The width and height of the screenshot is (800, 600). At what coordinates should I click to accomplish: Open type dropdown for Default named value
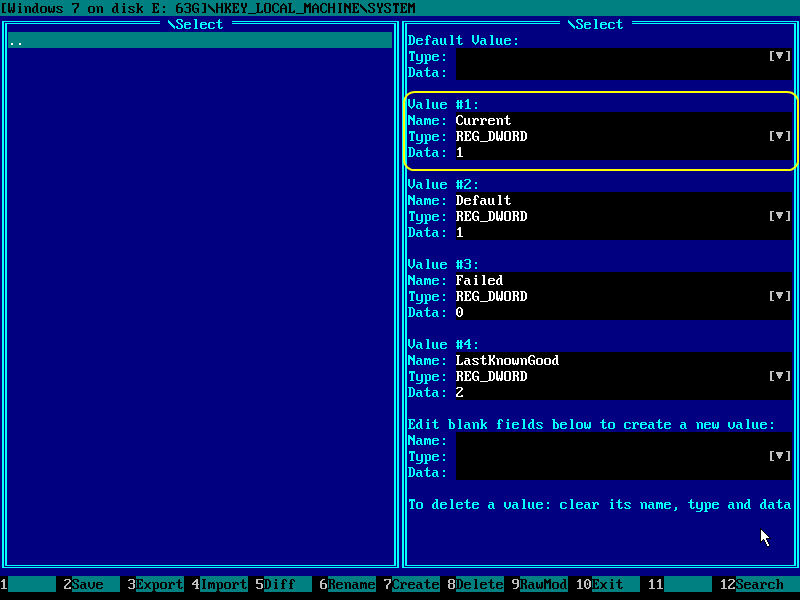click(780, 216)
